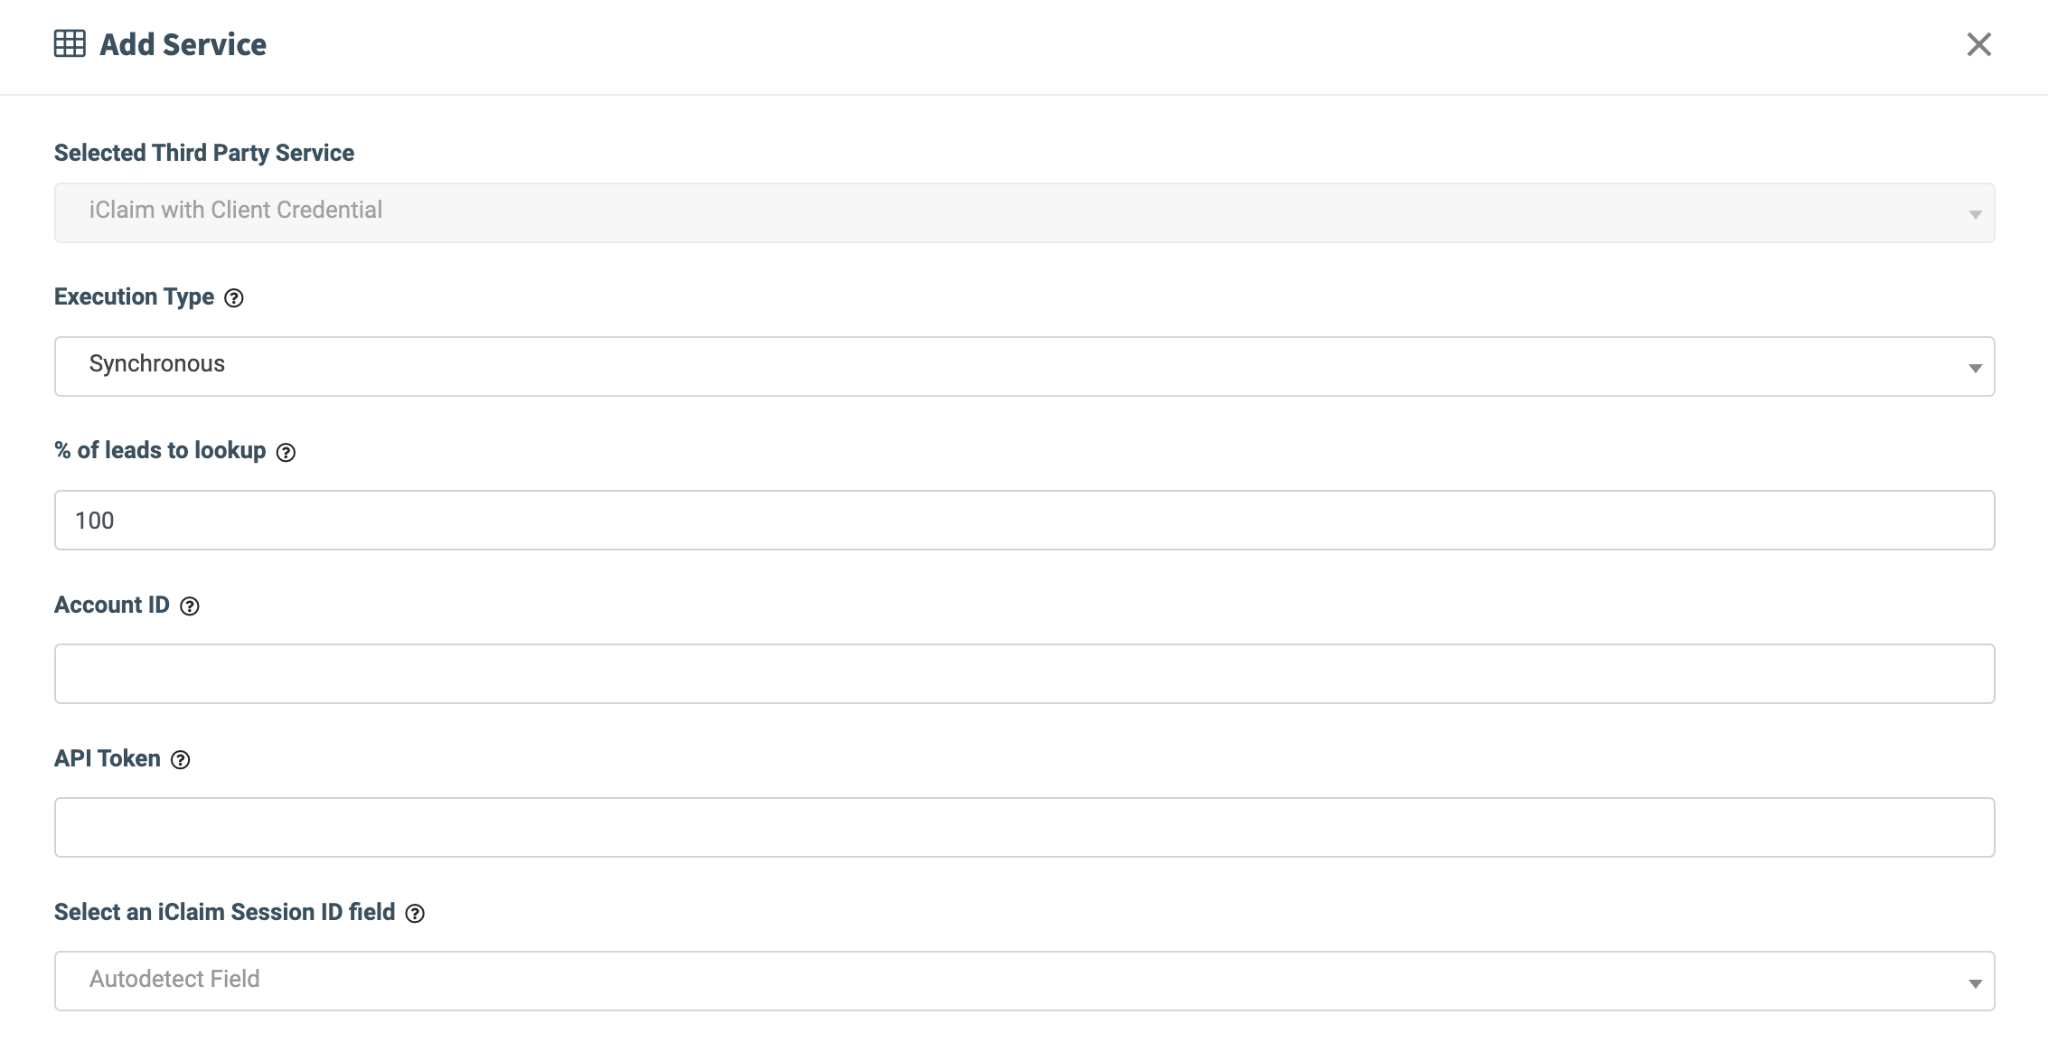Click the Select an iClaim Session ID field label

[224, 912]
